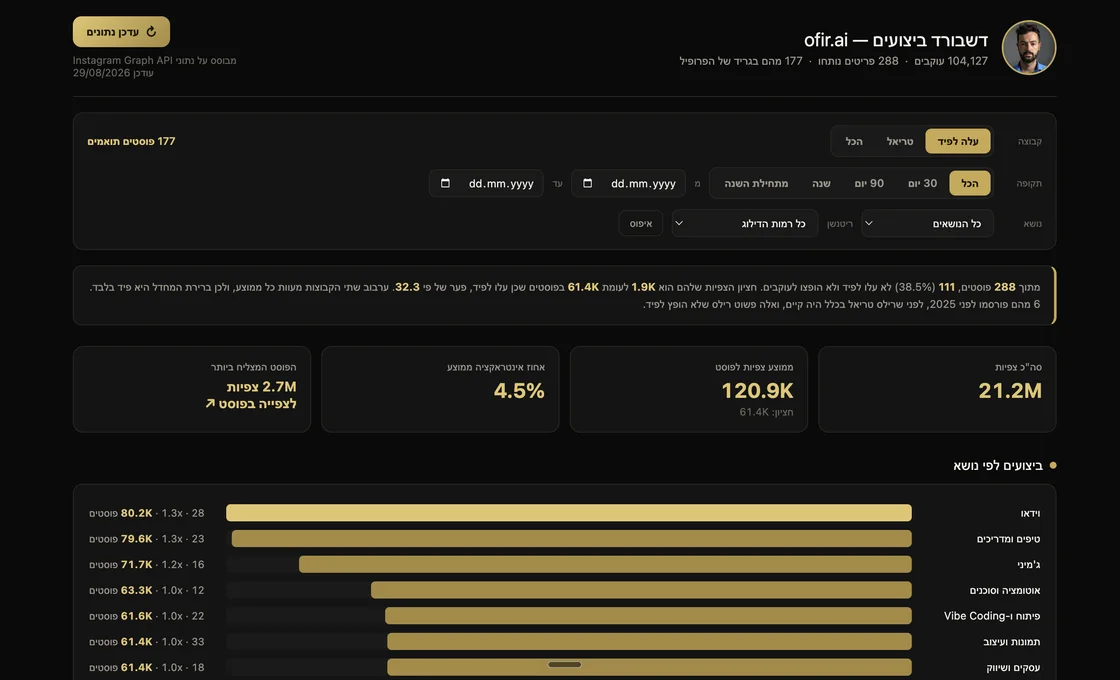The width and height of the screenshot is (1120, 680).
Task: Click the 63.3K value in אוטומציה וסוכנים row
Action: (x=136, y=590)
